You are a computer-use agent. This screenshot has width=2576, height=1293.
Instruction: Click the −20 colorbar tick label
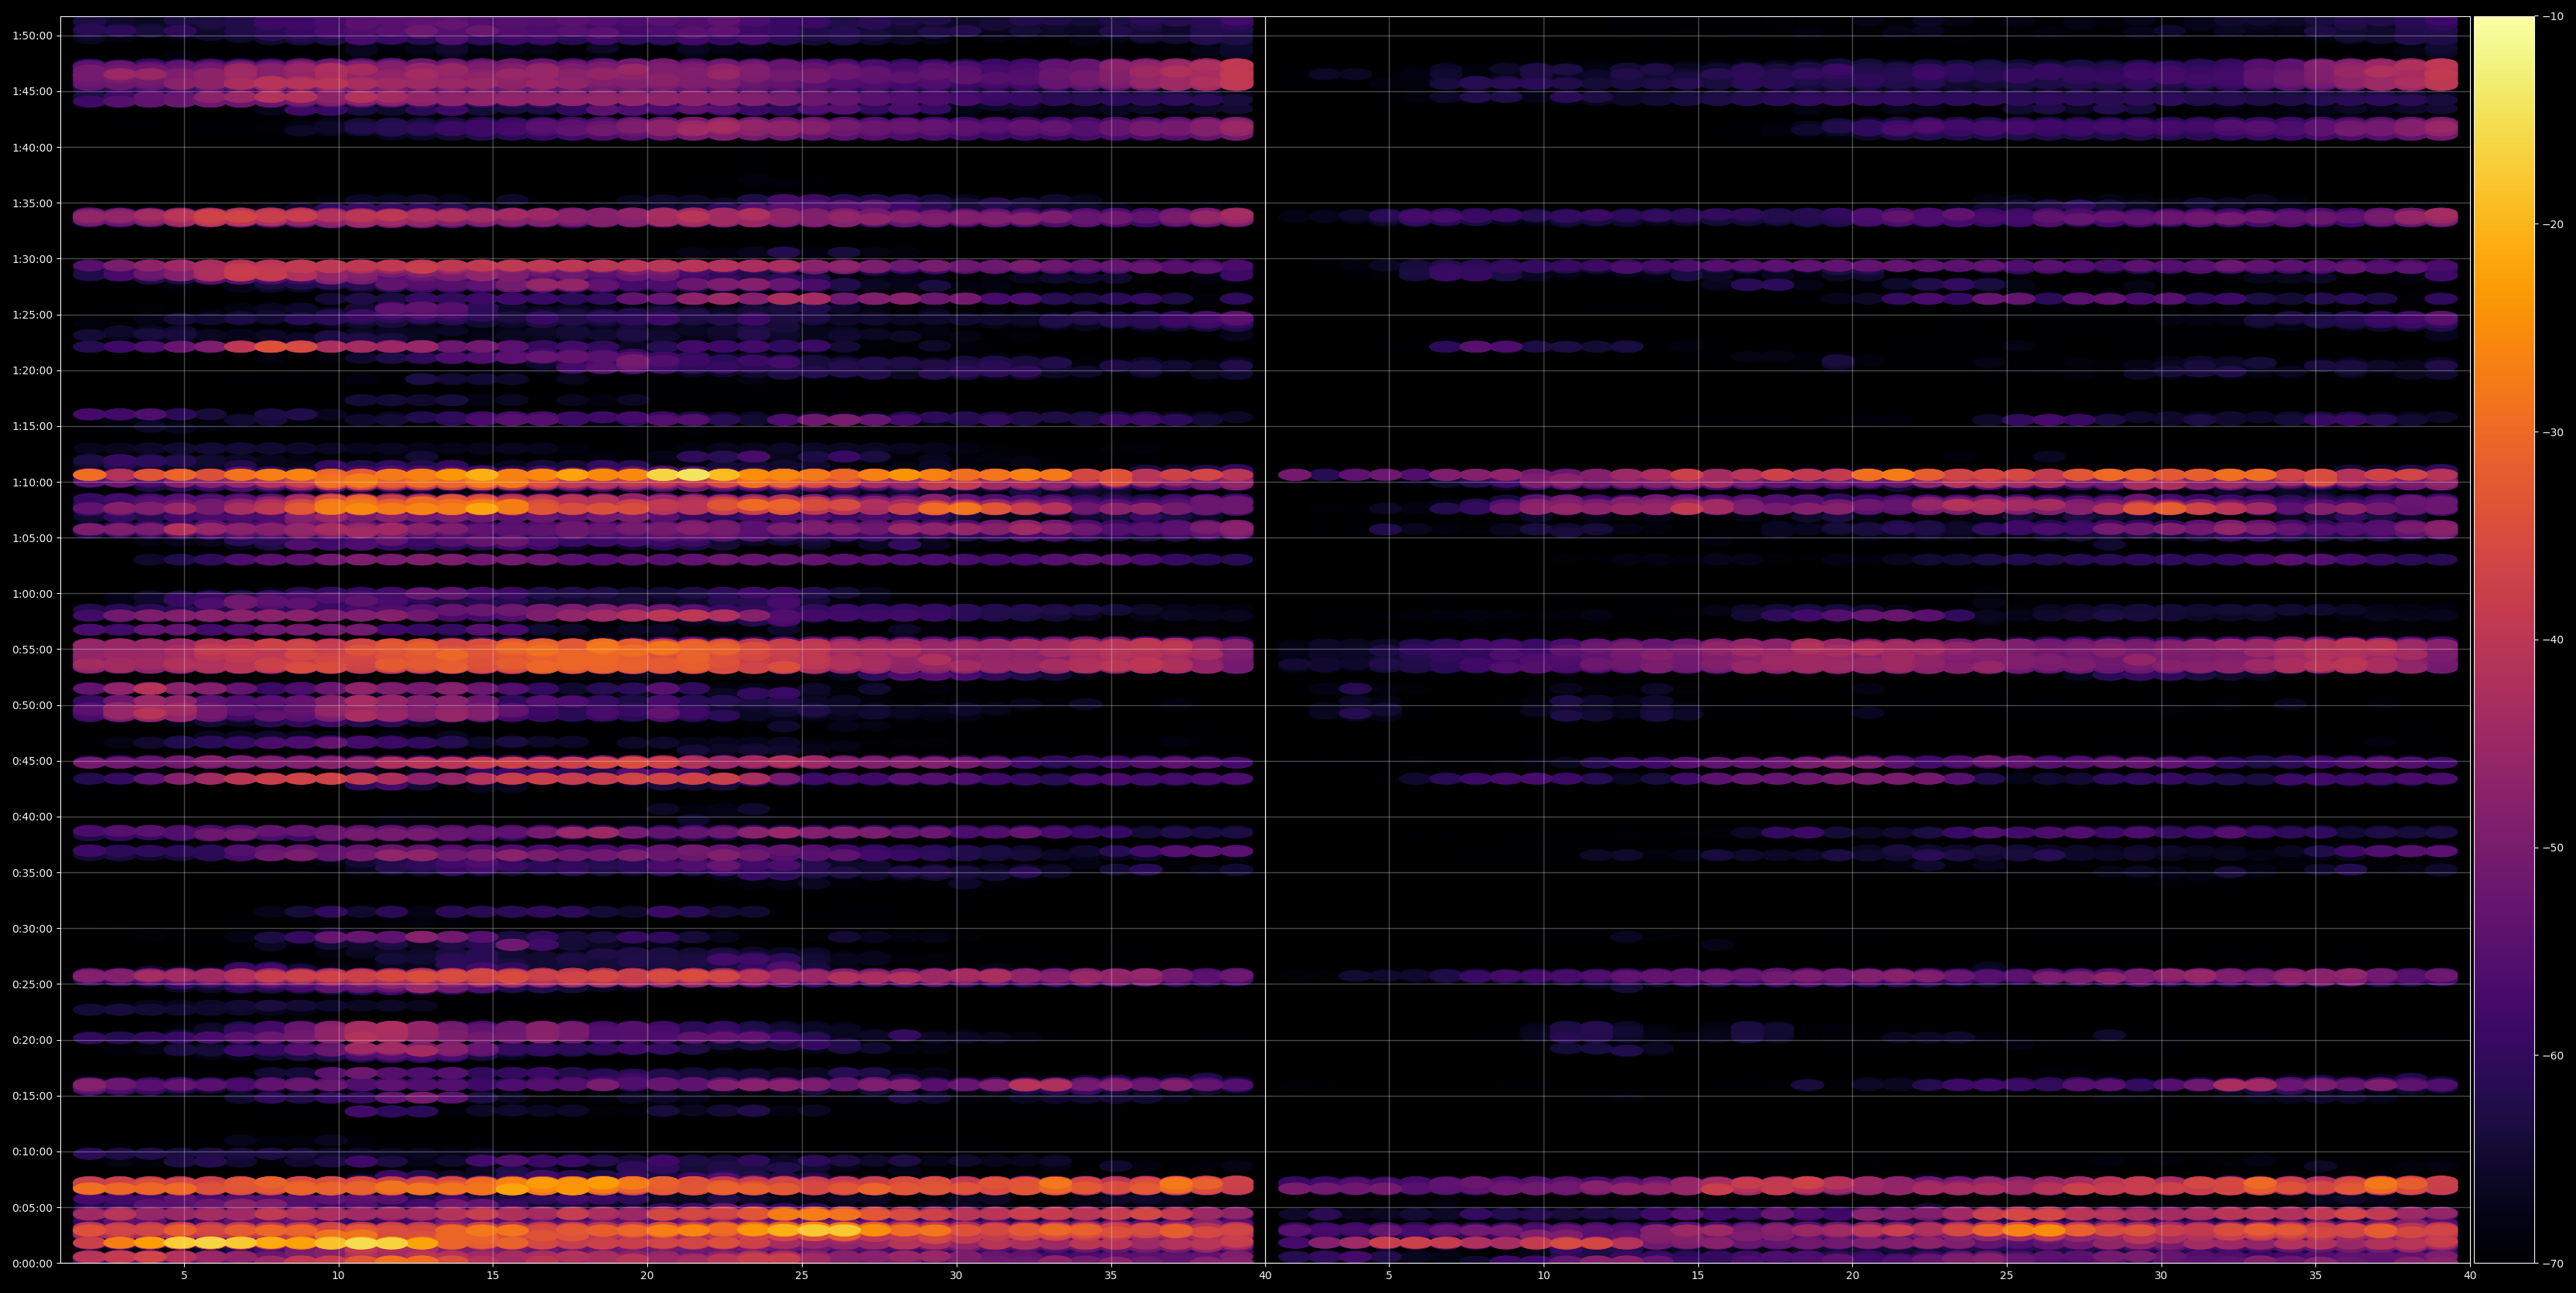[x=2552, y=225]
